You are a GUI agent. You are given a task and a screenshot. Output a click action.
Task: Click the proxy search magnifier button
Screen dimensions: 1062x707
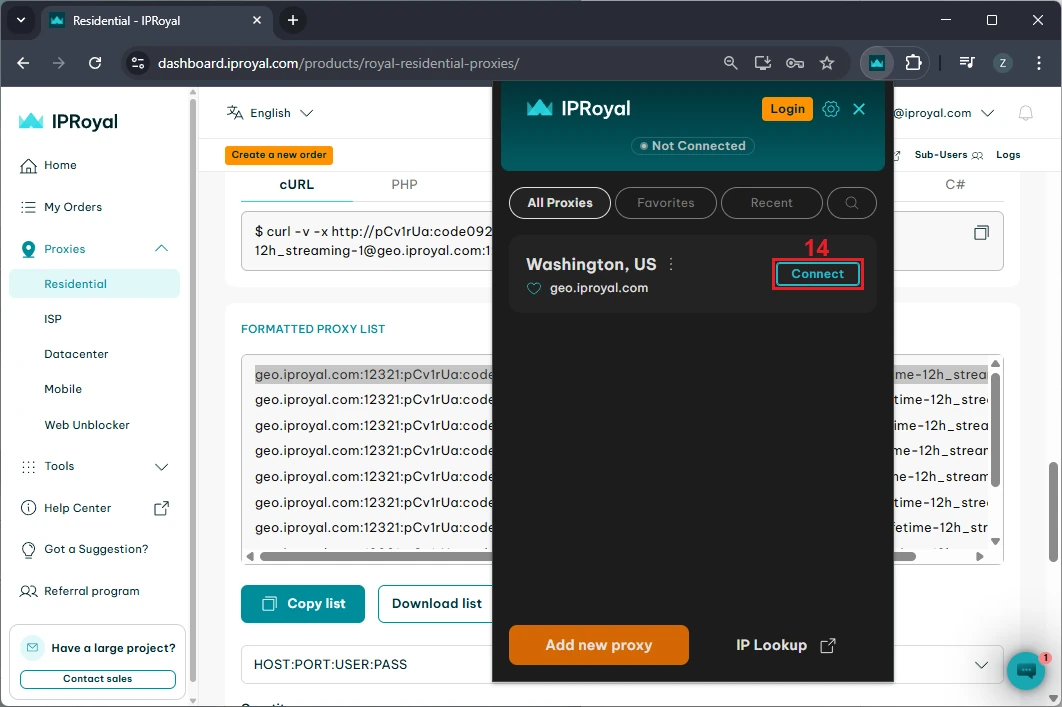(x=851, y=203)
